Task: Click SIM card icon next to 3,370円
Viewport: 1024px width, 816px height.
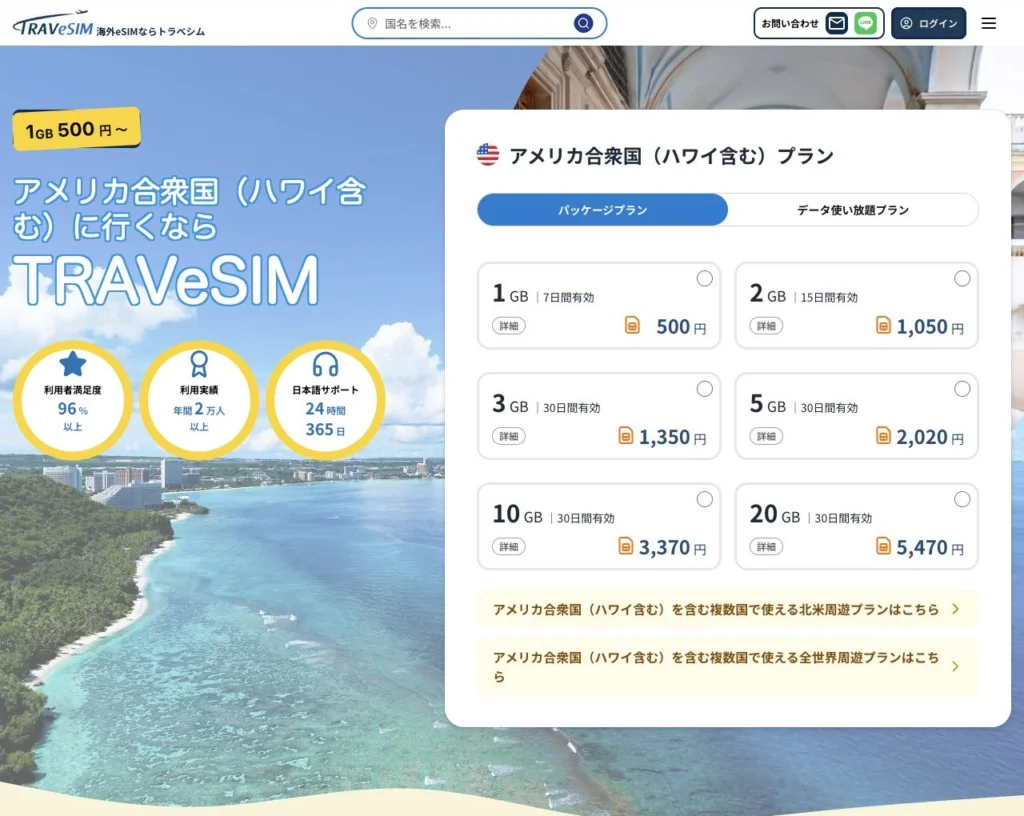Action: point(626,545)
